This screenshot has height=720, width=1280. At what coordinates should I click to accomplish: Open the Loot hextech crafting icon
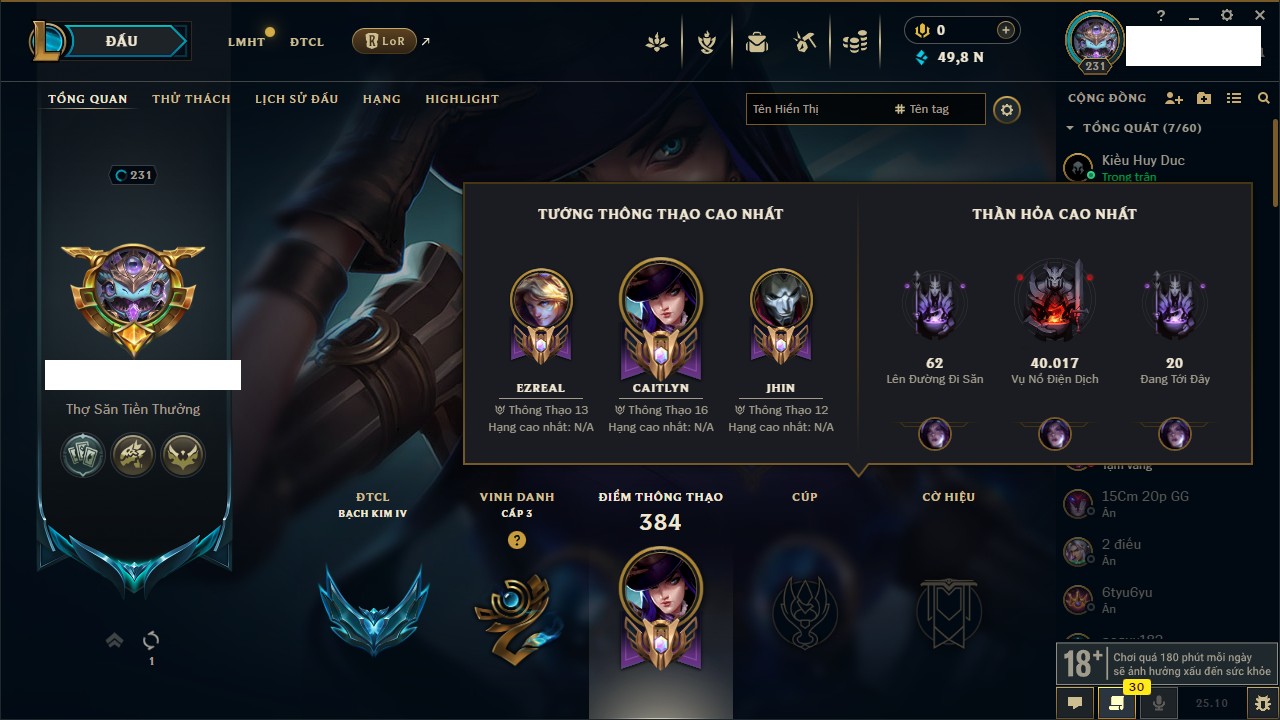coord(805,42)
